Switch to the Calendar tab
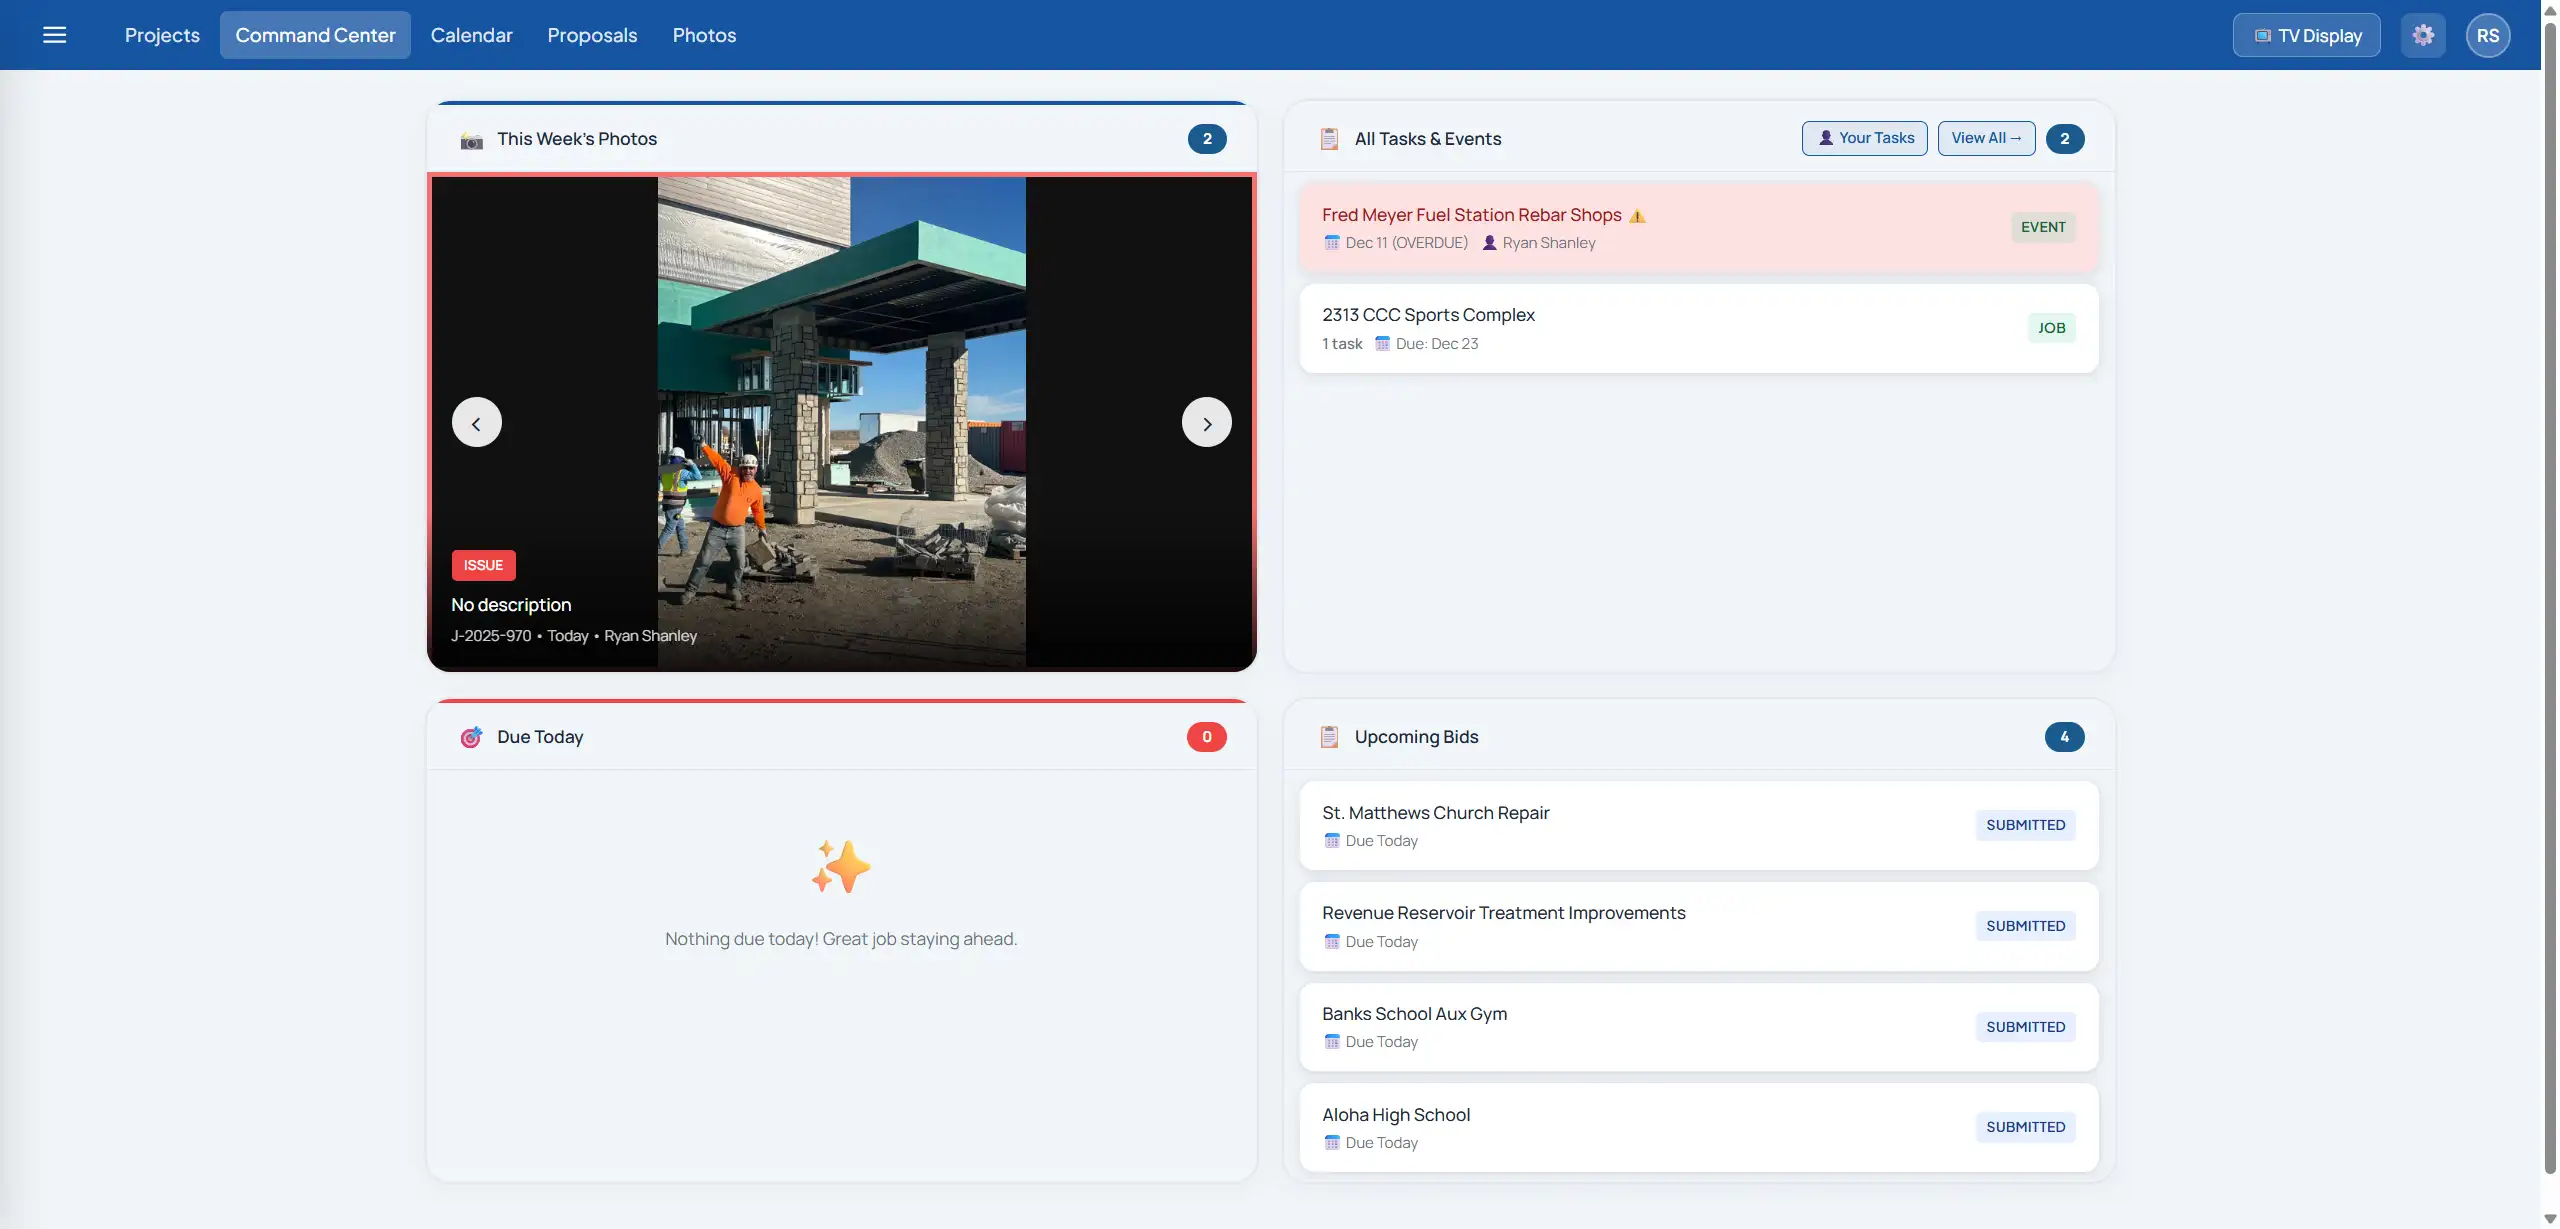This screenshot has height=1229, width=2560. tap(471, 34)
